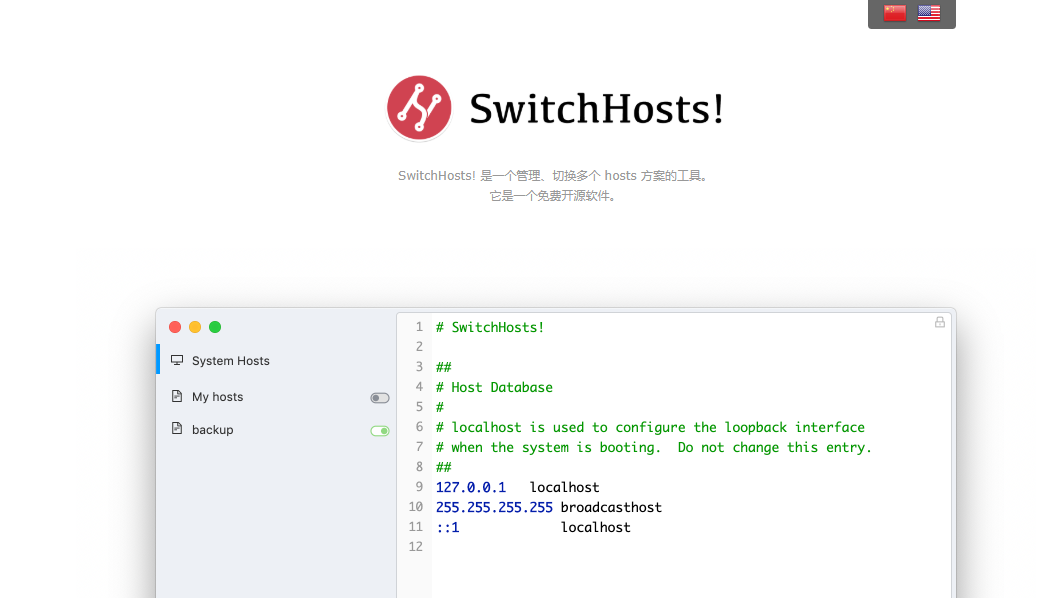Click the 255.255.255.255 IP address
The image size is (1058, 598).
coord(494,508)
